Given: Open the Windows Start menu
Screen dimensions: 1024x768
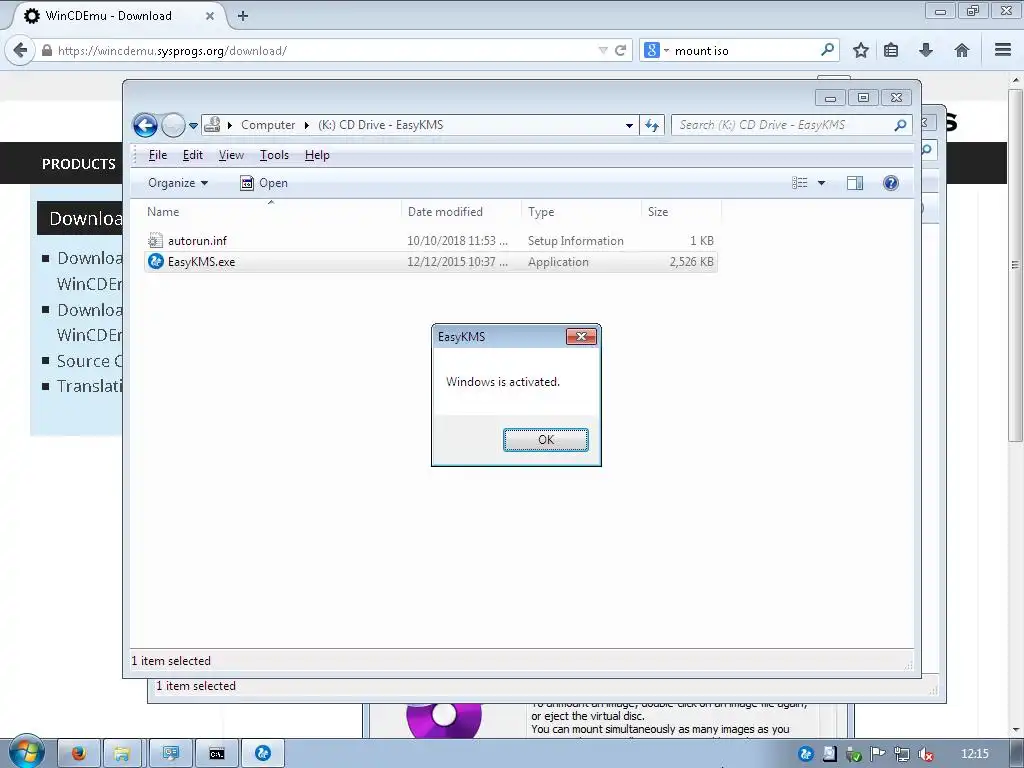Looking at the screenshot, I should point(26,752).
